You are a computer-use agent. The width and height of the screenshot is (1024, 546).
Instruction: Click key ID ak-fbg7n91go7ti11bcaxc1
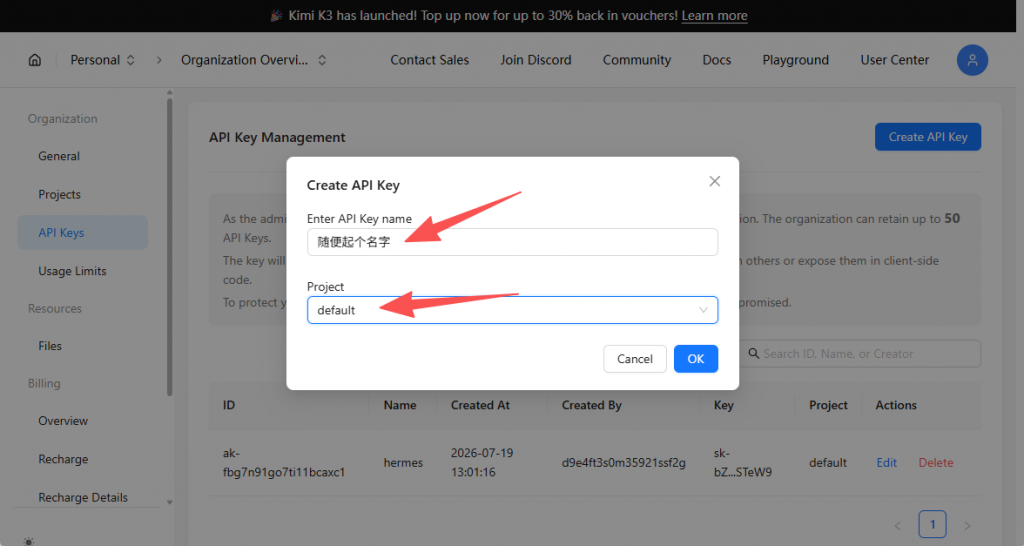283,462
